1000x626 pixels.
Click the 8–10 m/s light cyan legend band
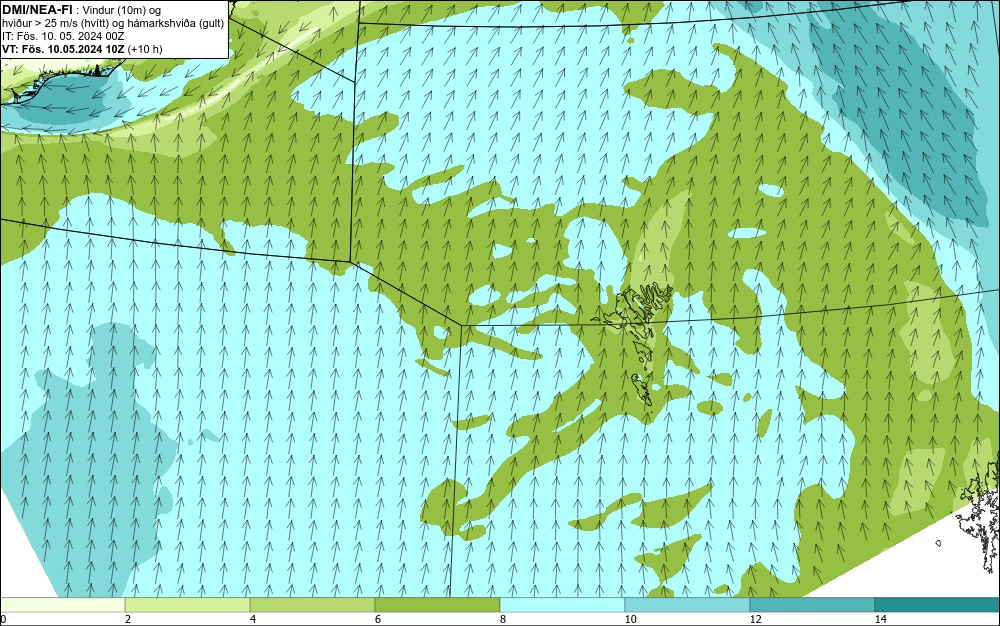(x=562, y=605)
